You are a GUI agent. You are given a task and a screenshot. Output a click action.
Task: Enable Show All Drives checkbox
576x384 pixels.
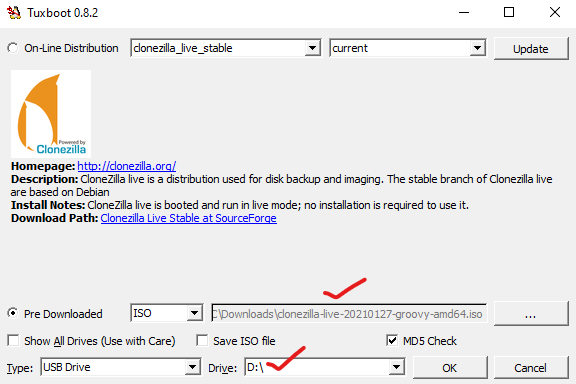(14, 341)
